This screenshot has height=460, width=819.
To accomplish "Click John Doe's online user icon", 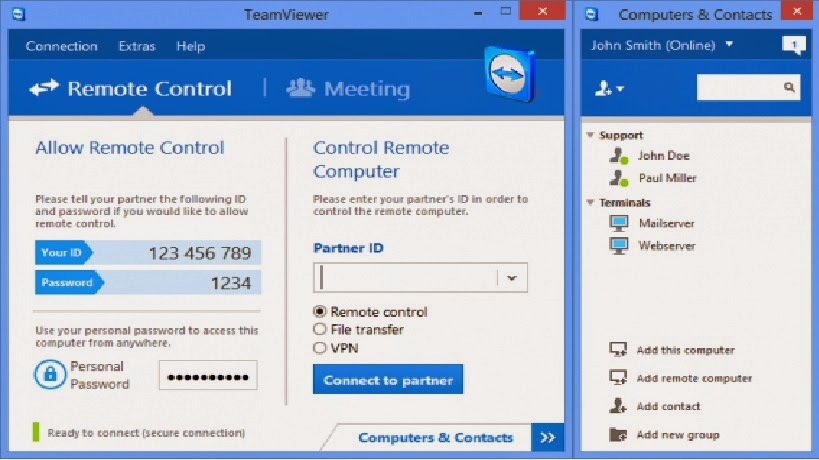I will pyautogui.click(x=619, y=156).
